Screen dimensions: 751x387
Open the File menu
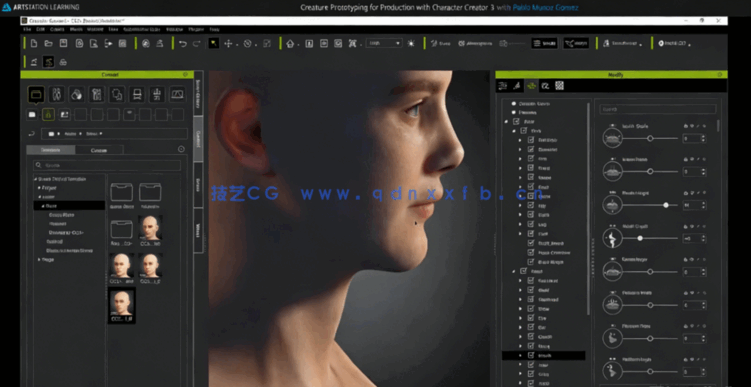(x=27, y=29)
